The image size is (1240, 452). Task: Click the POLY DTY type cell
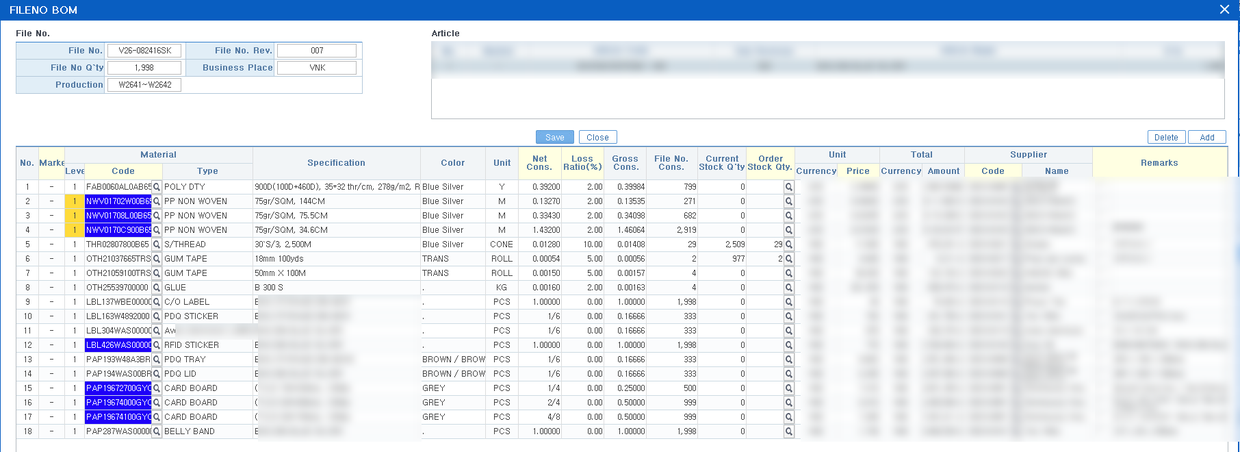click(x=207, y=187)
